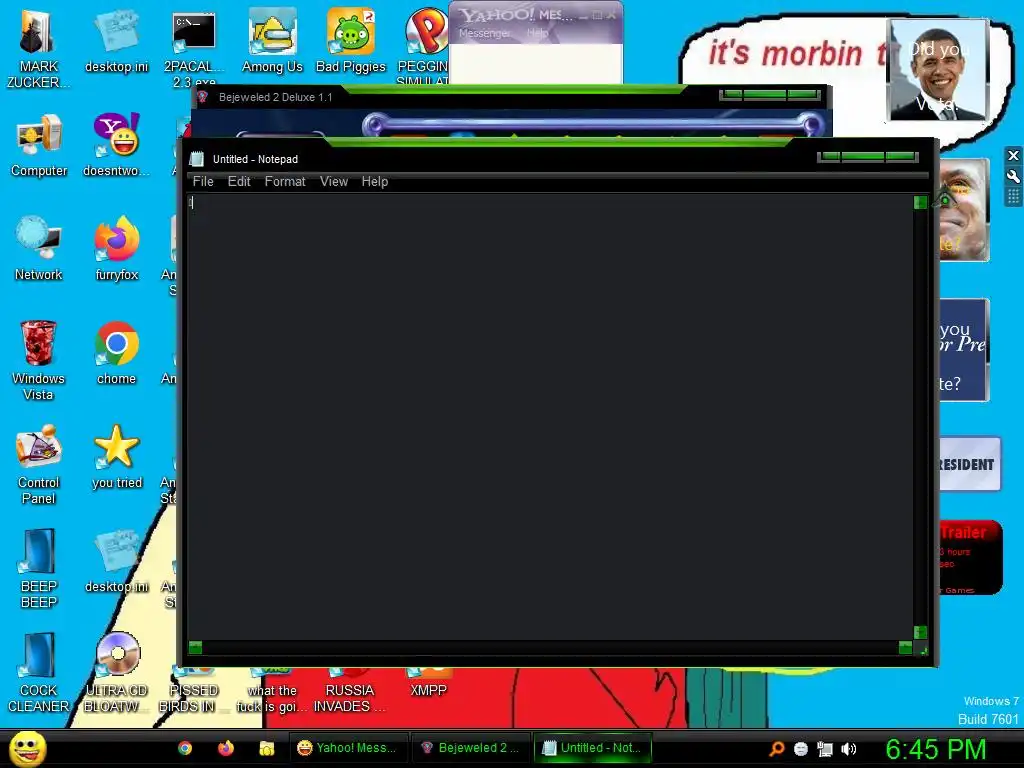Click Notepad's horizontal scrollbar right arrow
Viewport: 1024px width, 768px height.
coord(905,647)
